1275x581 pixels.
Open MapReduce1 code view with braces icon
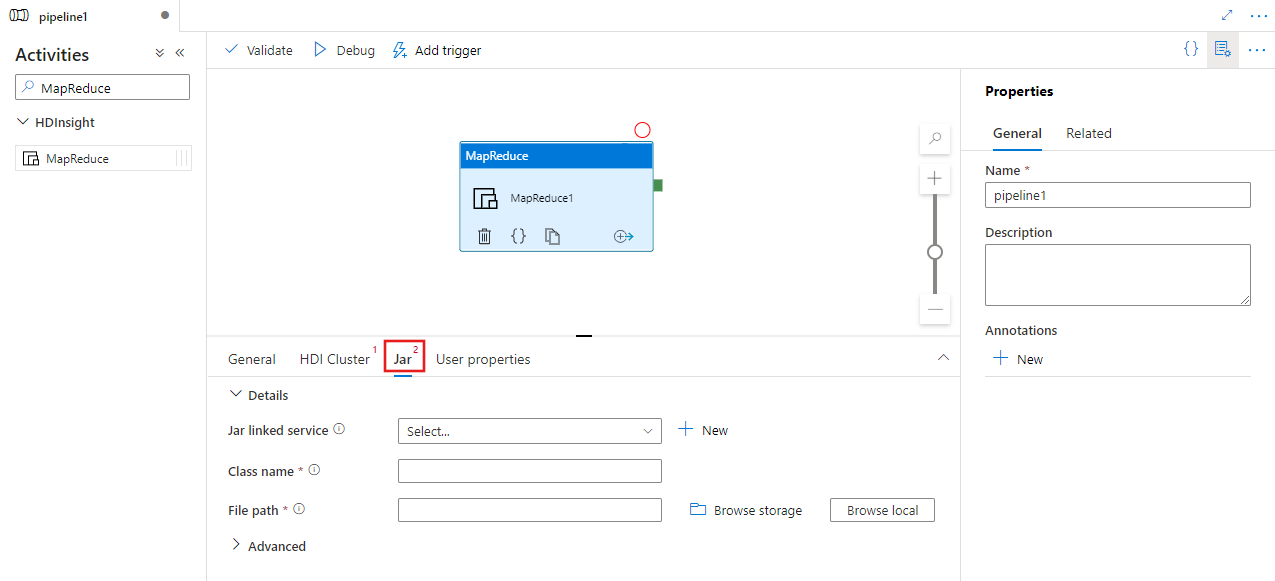click(x=519, y=236)
